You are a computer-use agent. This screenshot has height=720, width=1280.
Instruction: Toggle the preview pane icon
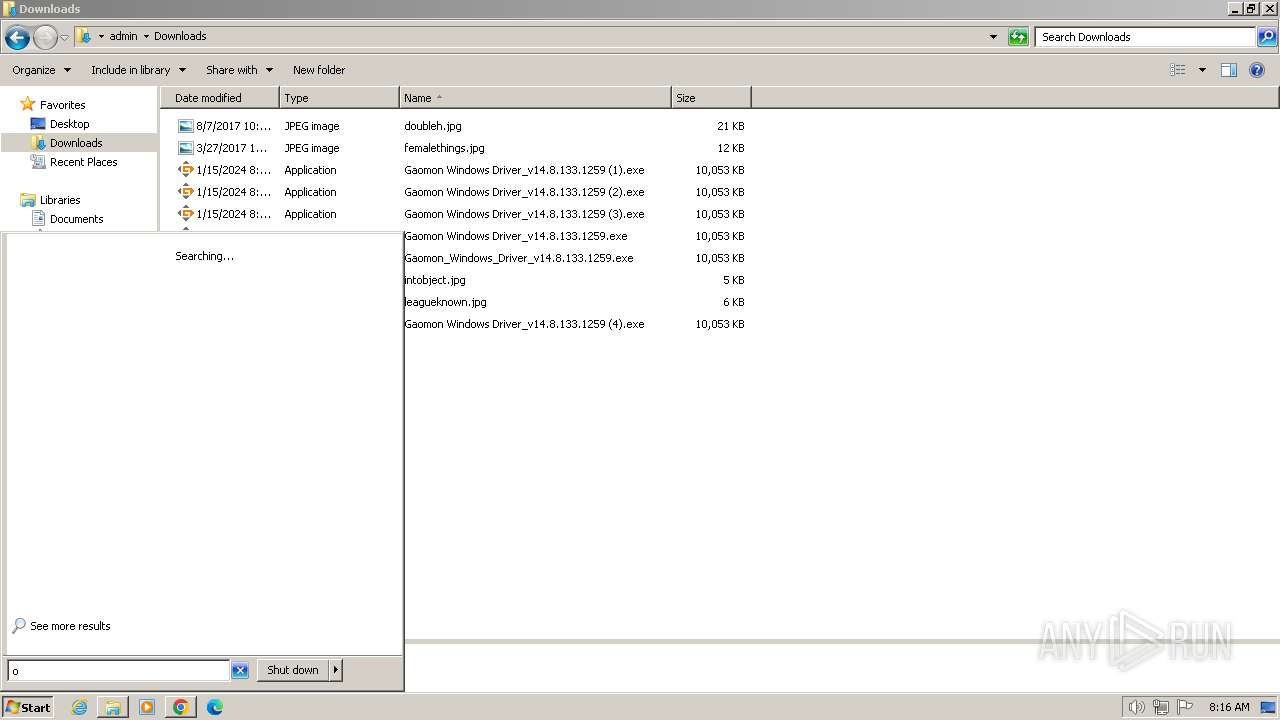pos(1229,70)
